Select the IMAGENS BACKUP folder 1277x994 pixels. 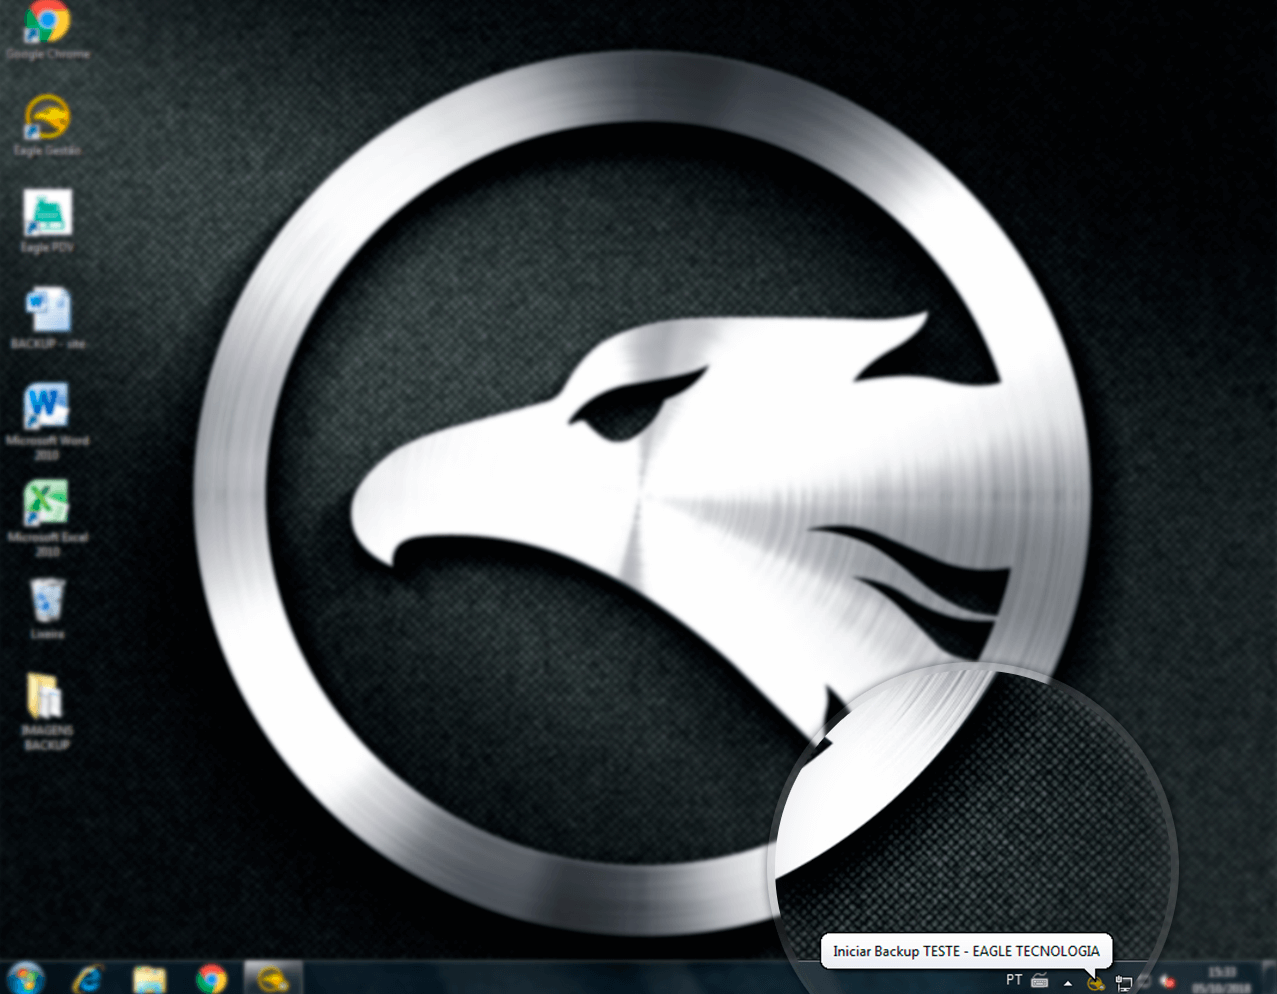coord(47,710)
